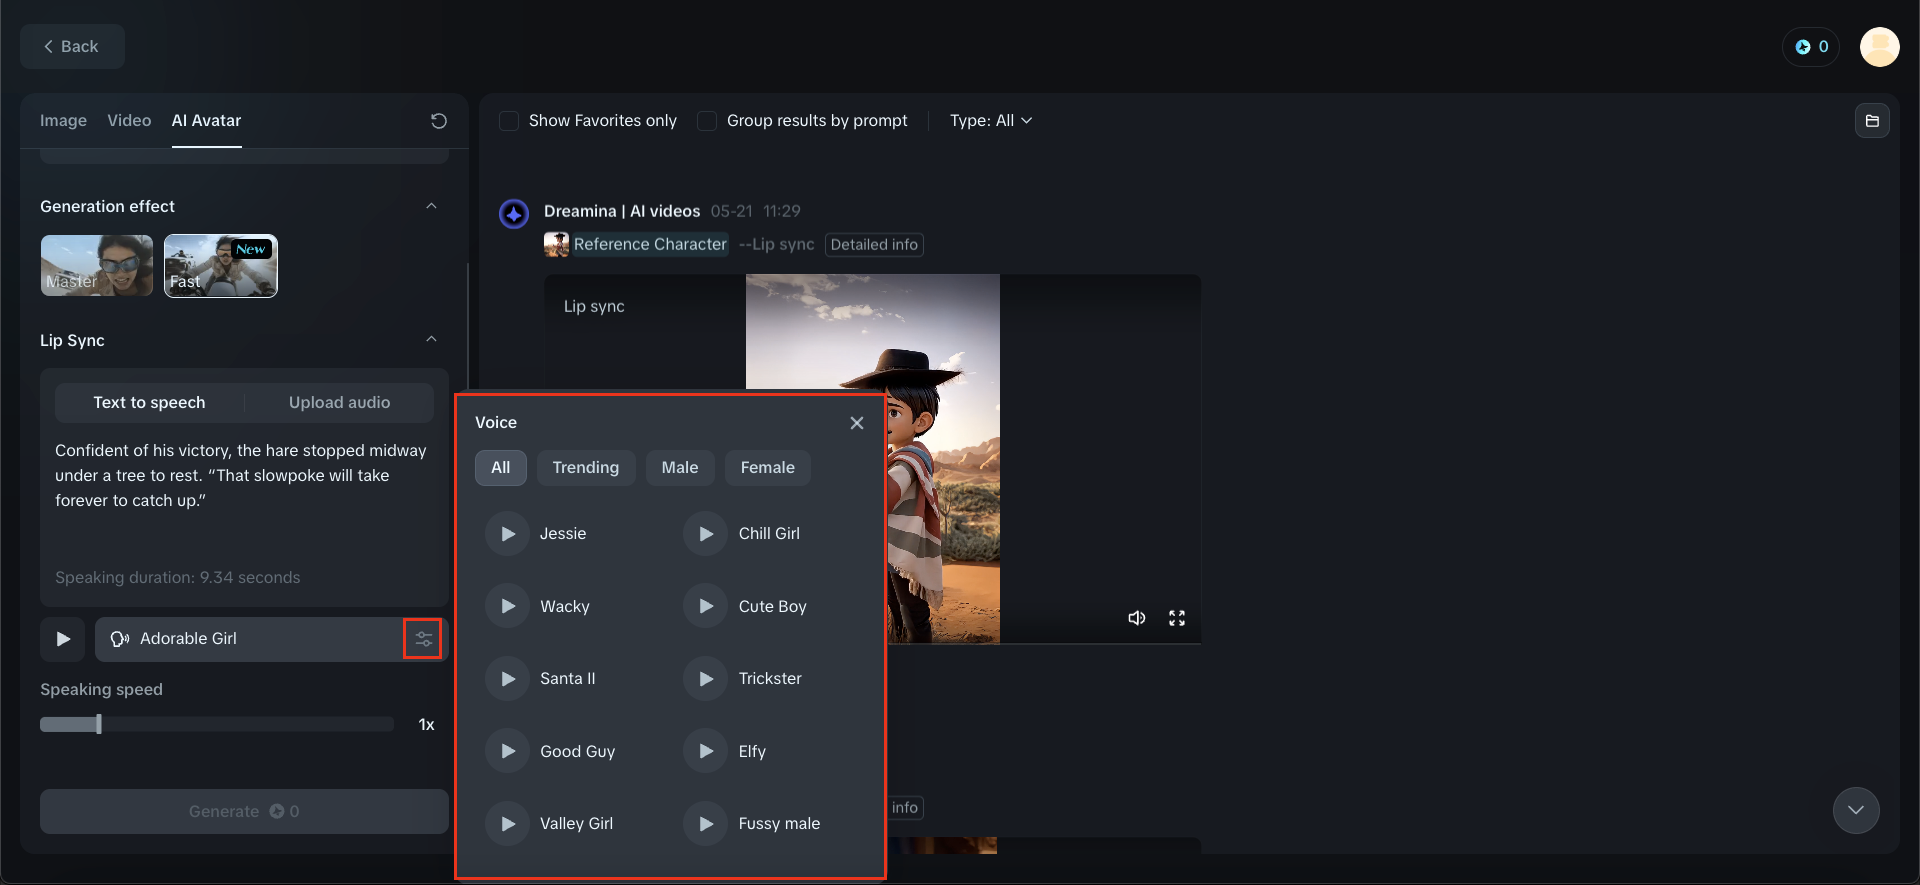Expand the video to fullscreen
Screen dimensions: 1920x885
pos(1177,618)
